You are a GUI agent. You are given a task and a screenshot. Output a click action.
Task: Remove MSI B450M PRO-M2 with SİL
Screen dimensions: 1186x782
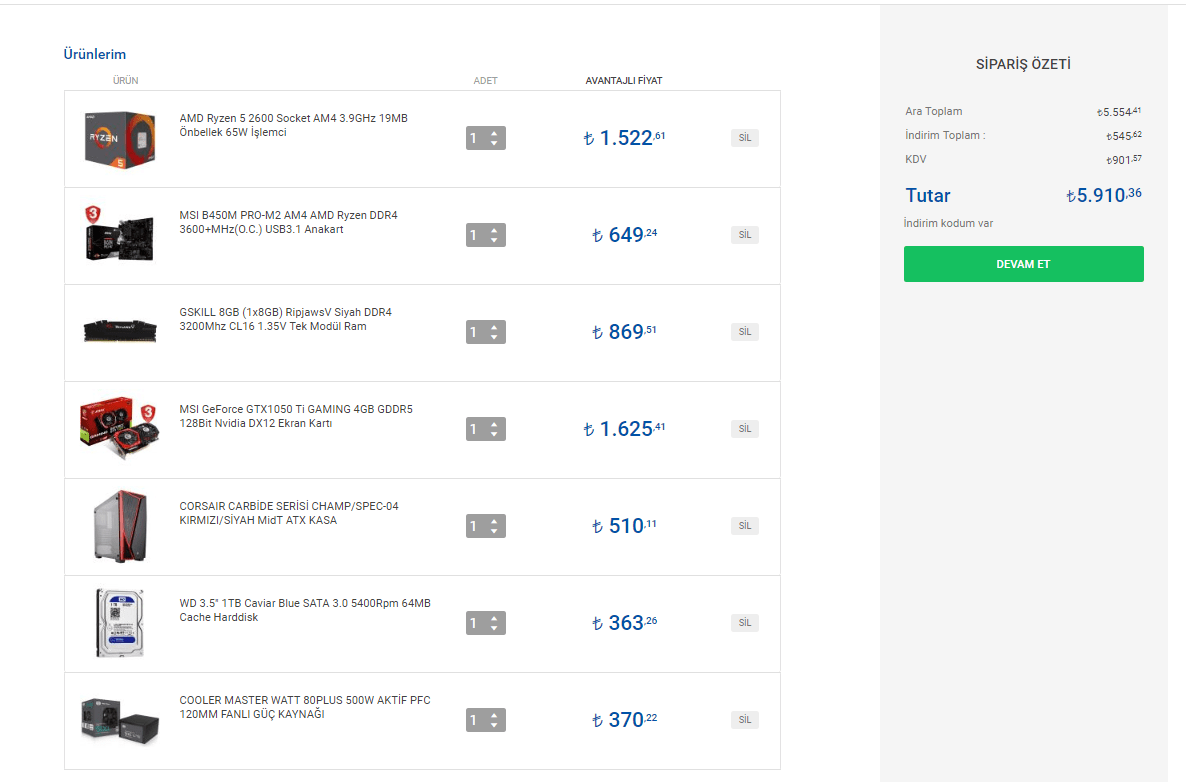(745, 234)
